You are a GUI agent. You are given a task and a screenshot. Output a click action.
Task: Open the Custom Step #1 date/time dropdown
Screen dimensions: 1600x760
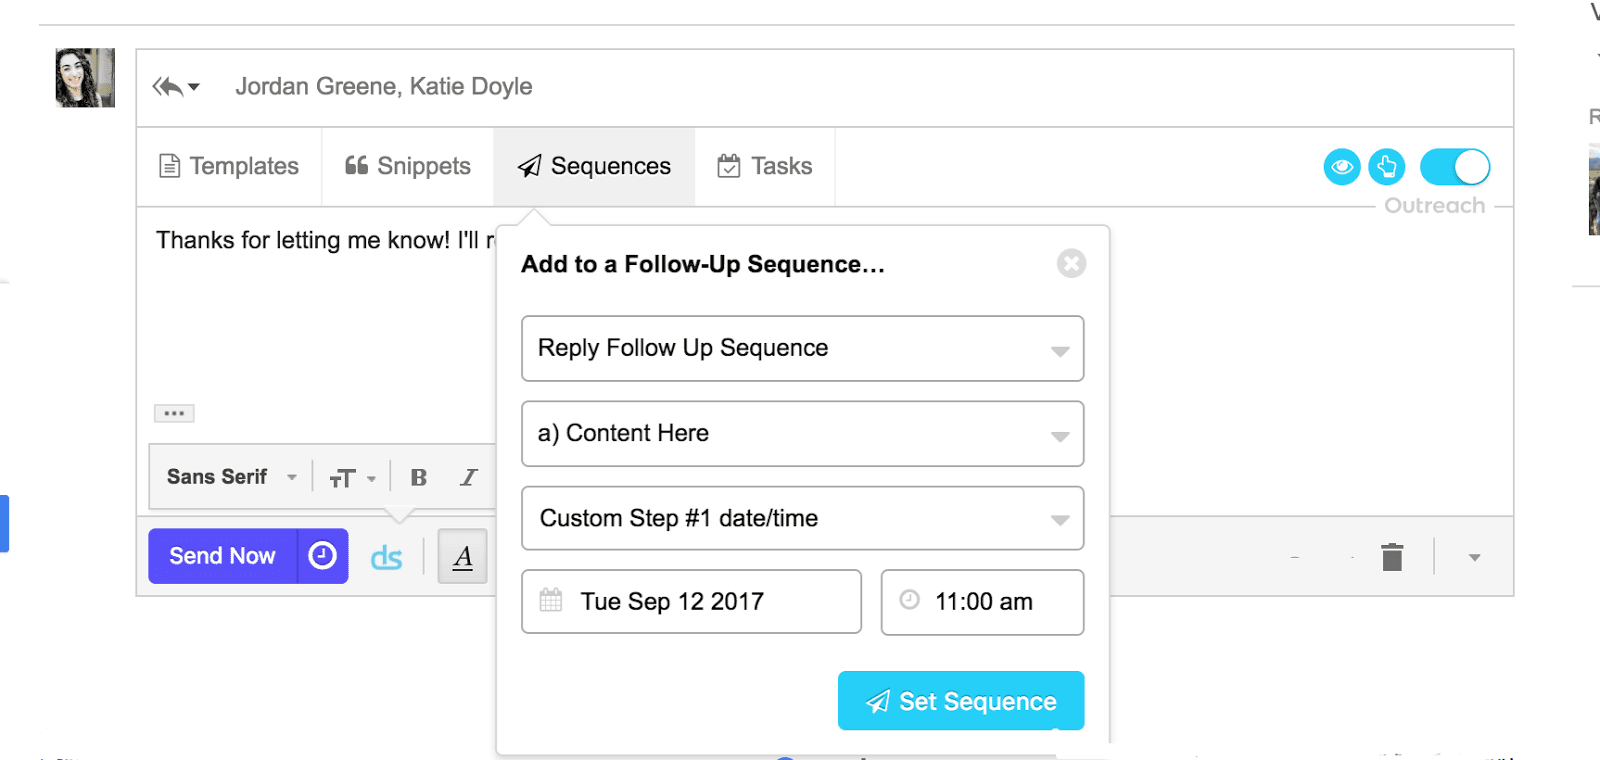coord(802,519)
